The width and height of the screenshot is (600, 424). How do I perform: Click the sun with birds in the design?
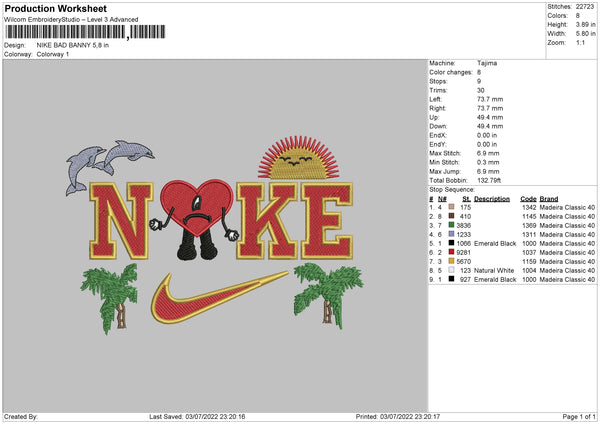[299, 157]
